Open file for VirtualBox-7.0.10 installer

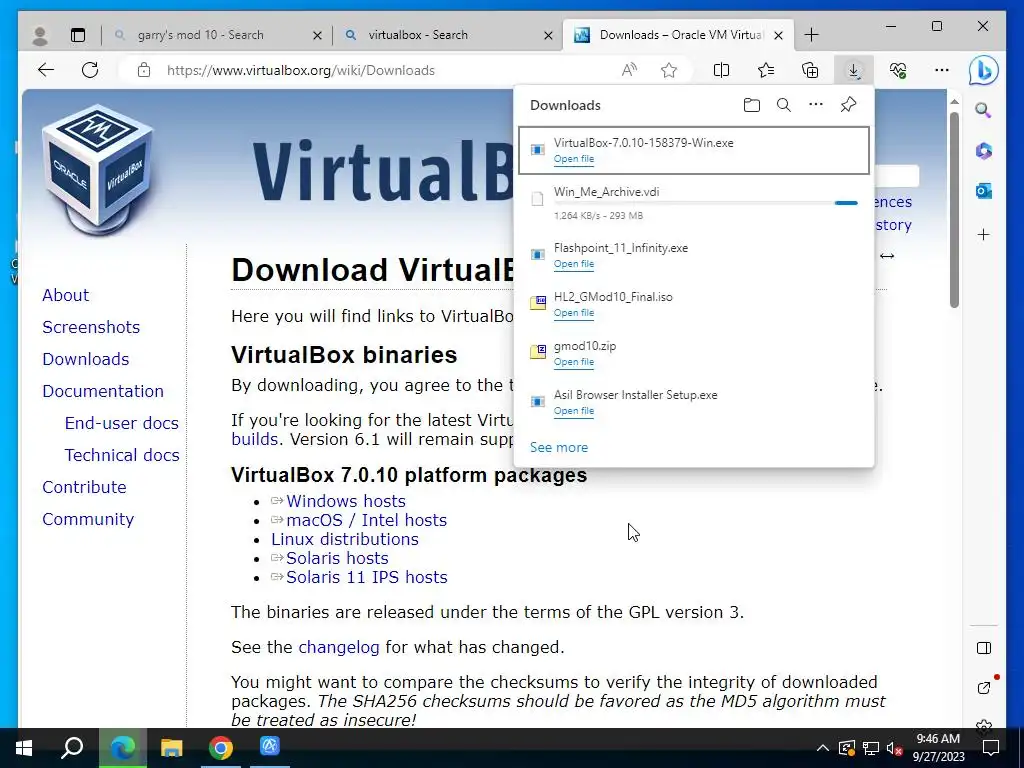click(x=574, y=159)
